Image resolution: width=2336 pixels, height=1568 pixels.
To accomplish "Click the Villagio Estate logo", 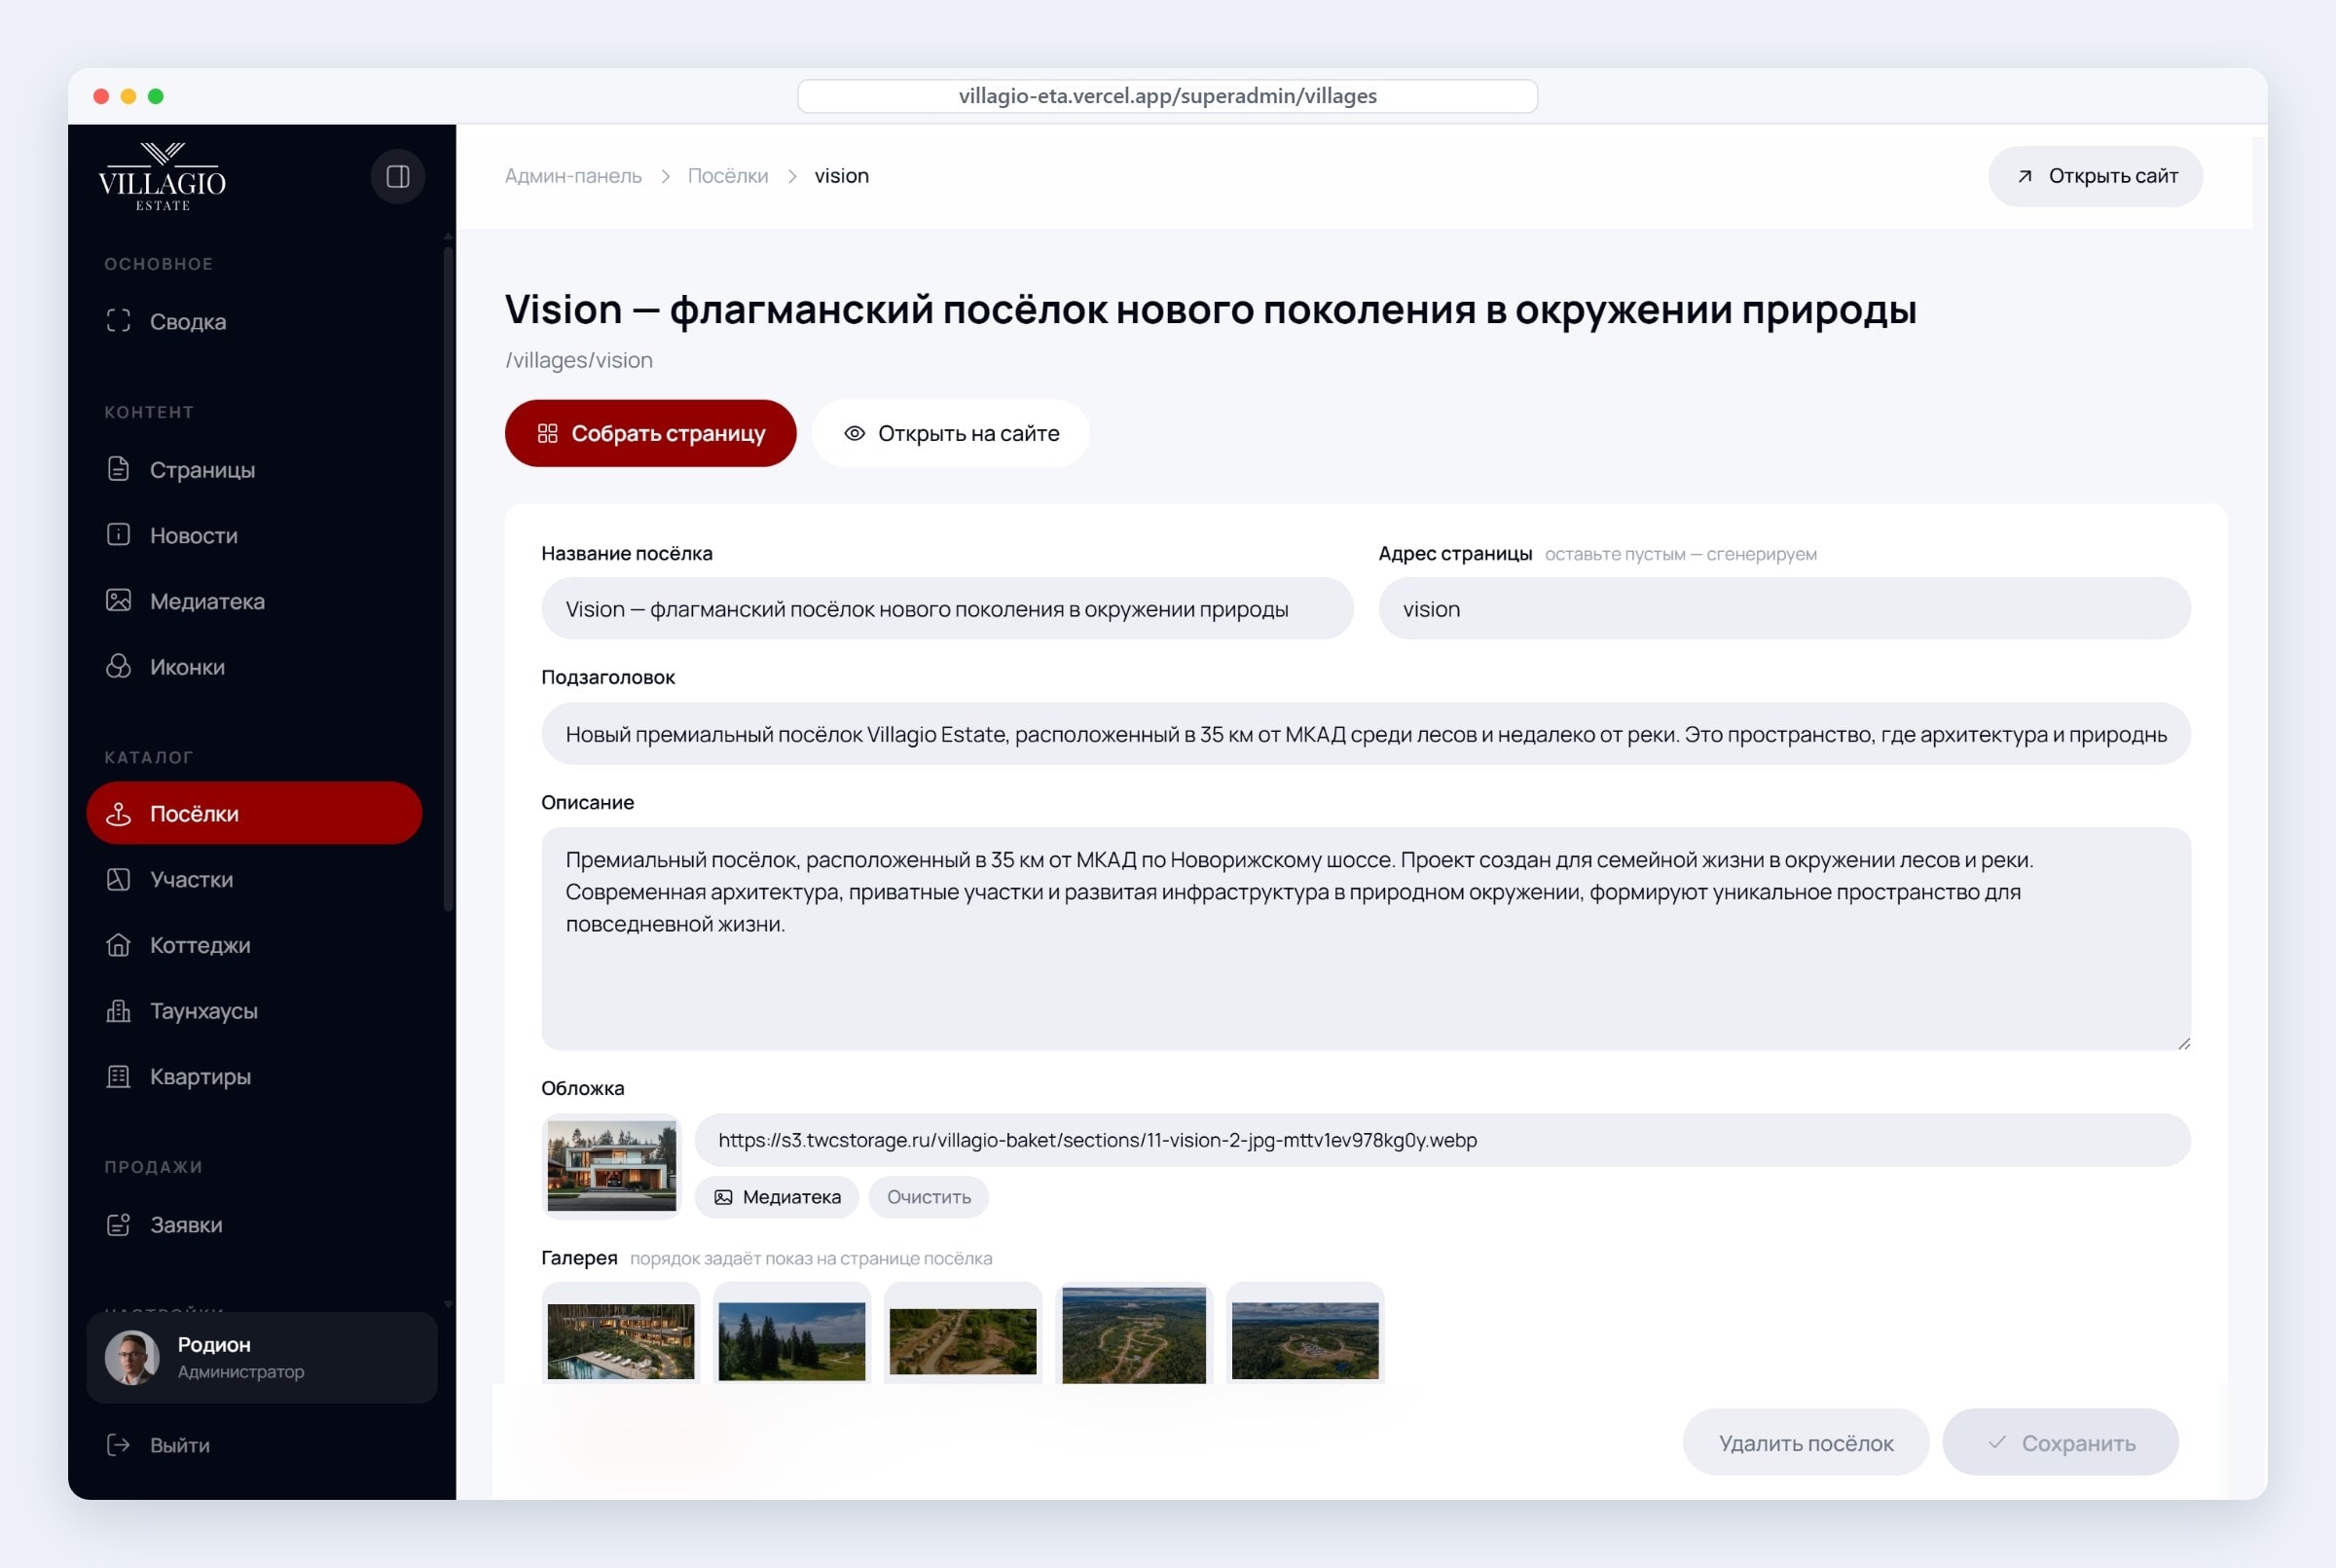I will click(162, 177).
